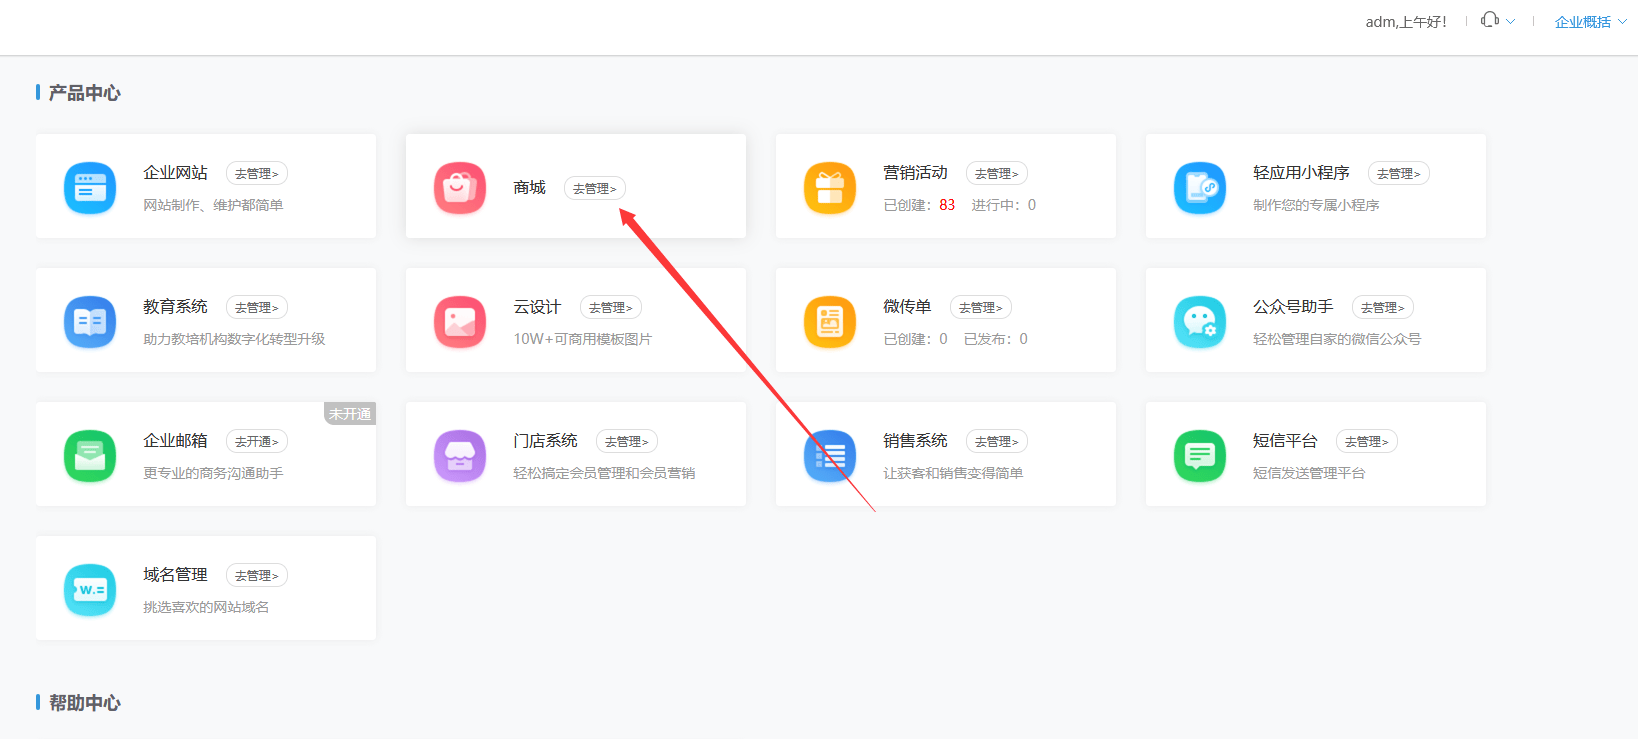
Task: Click the 让获客和销售变得简单 description
Action: (x=953, y=473)
